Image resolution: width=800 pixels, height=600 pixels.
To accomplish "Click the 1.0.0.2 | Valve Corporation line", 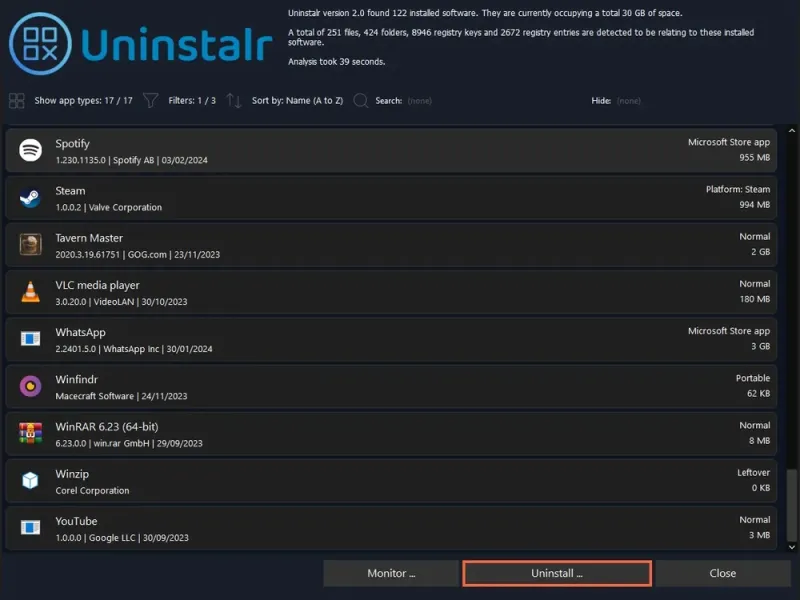I will 109,208.
